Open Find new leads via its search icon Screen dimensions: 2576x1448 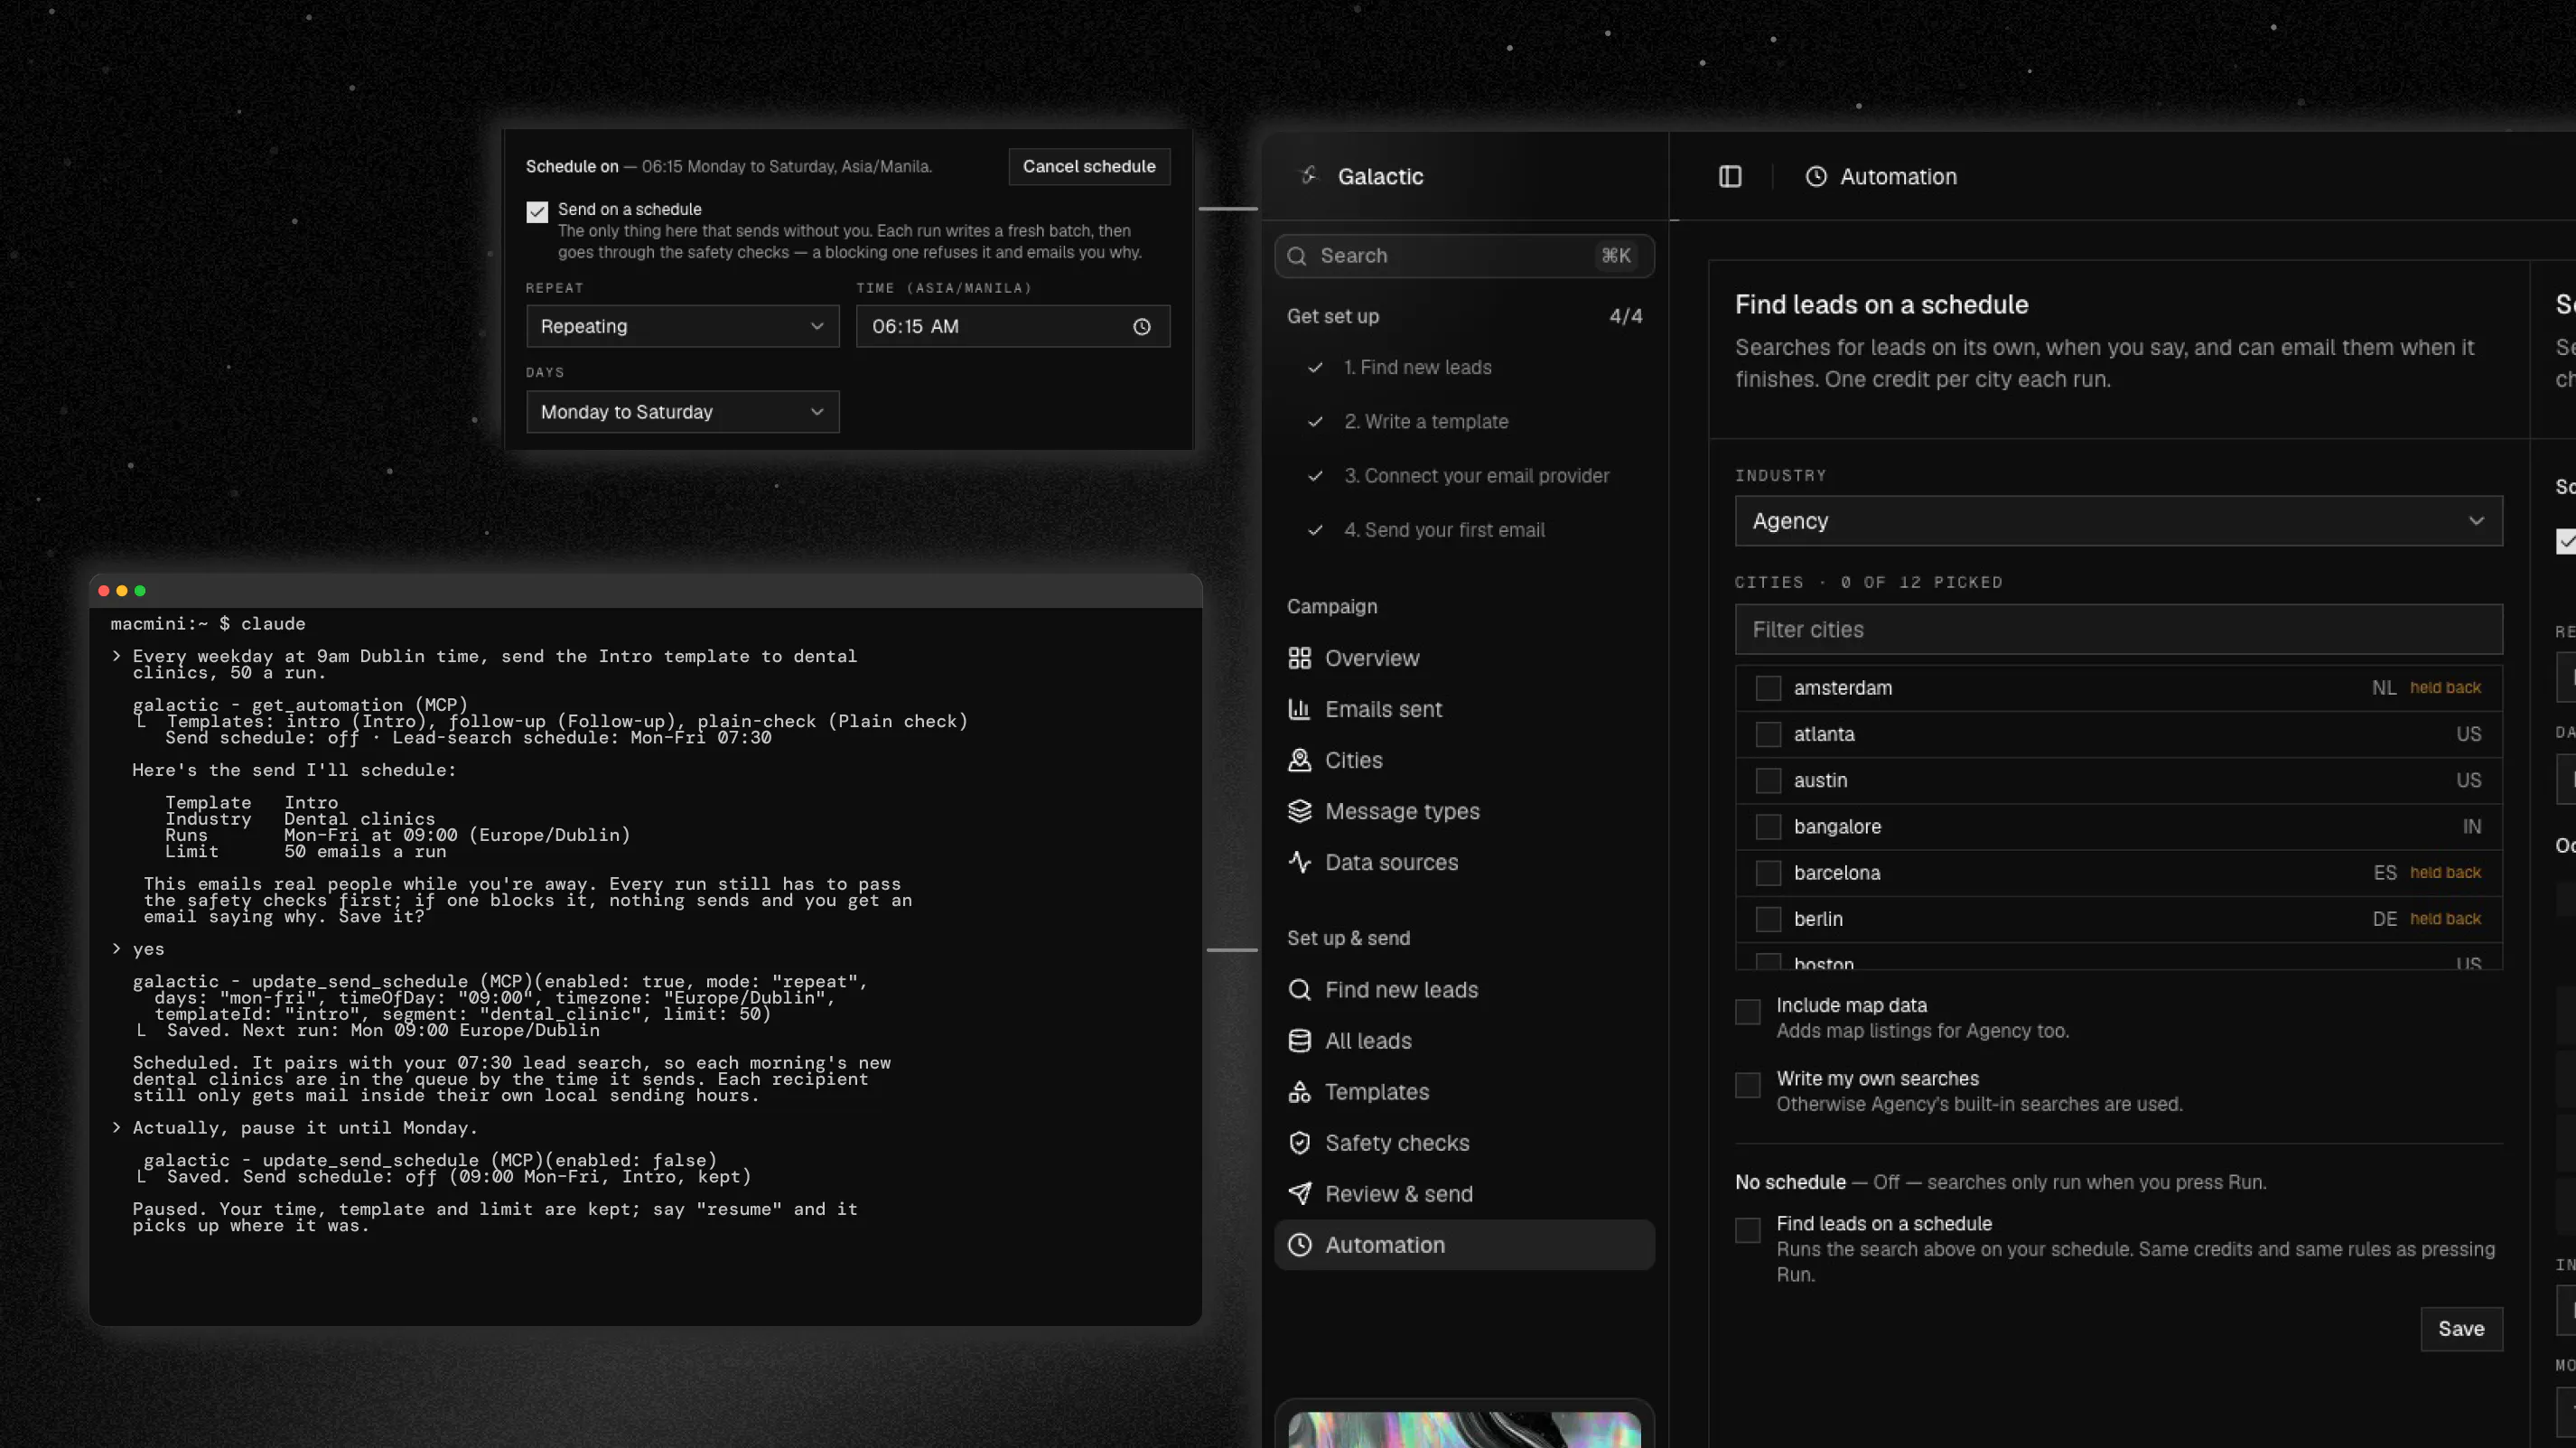click(1299, 990)
